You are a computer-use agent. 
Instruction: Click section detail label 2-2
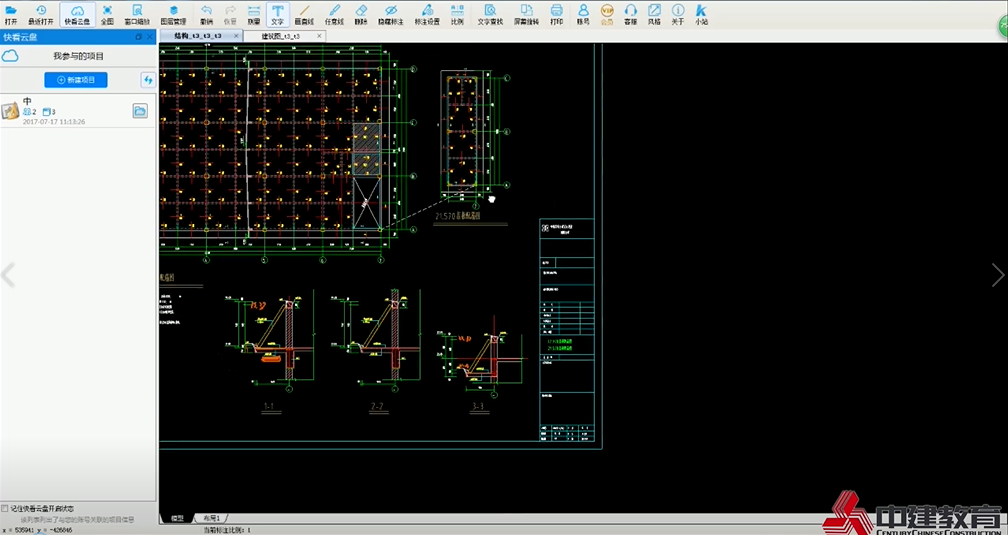pos(377,406)
